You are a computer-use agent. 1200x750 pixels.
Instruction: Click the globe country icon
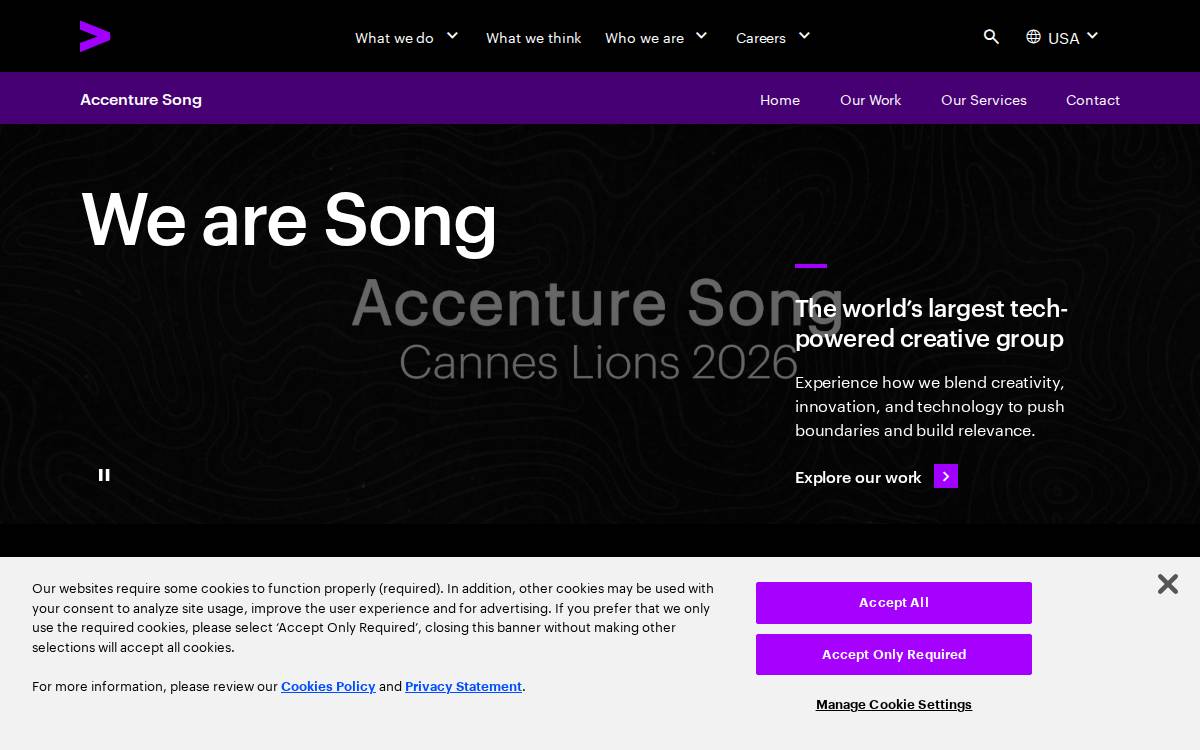coord(1033,37)
